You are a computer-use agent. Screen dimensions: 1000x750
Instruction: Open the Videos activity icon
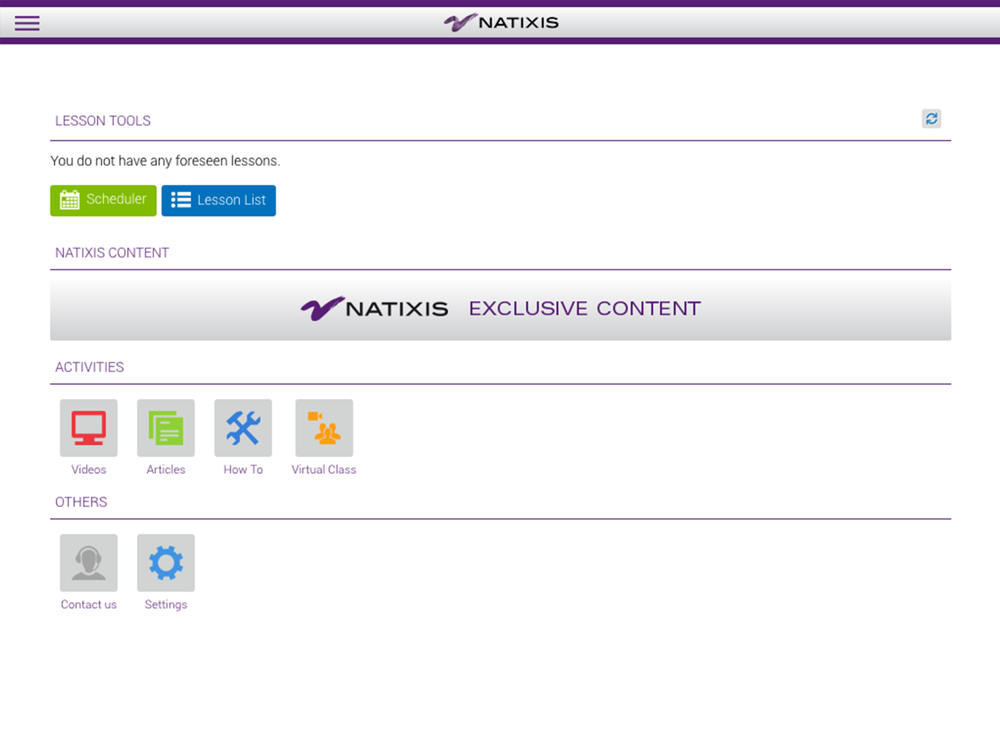(x=89, y=428)
